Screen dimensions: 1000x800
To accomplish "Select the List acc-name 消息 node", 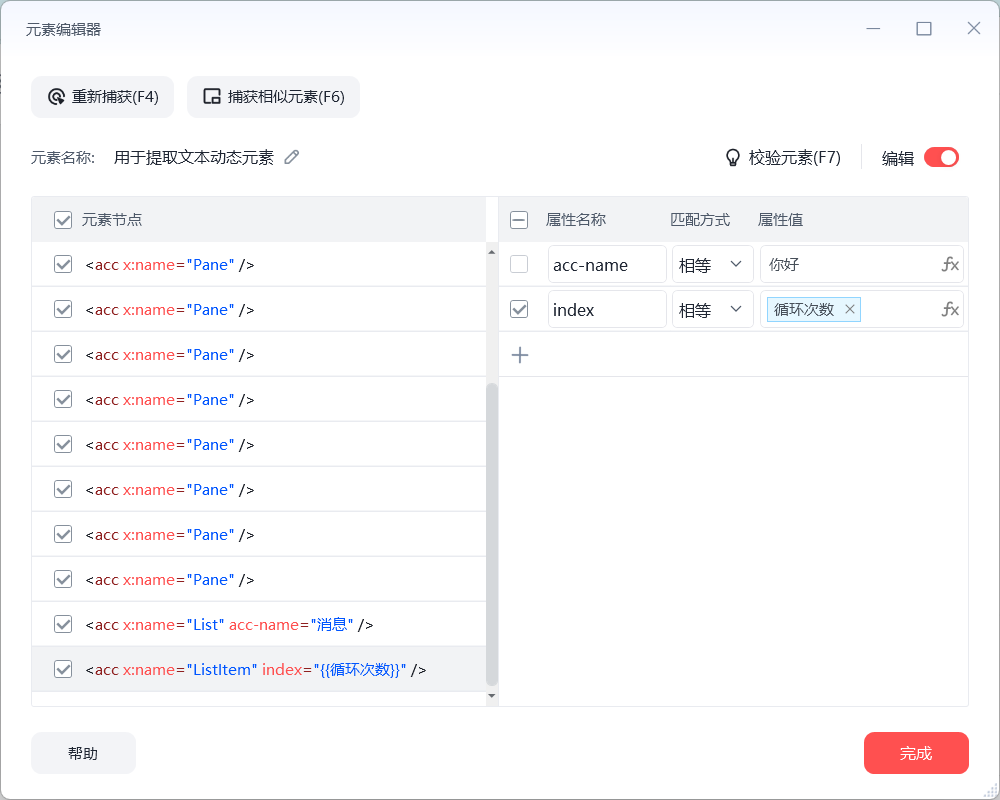I will tap(230, 625).
